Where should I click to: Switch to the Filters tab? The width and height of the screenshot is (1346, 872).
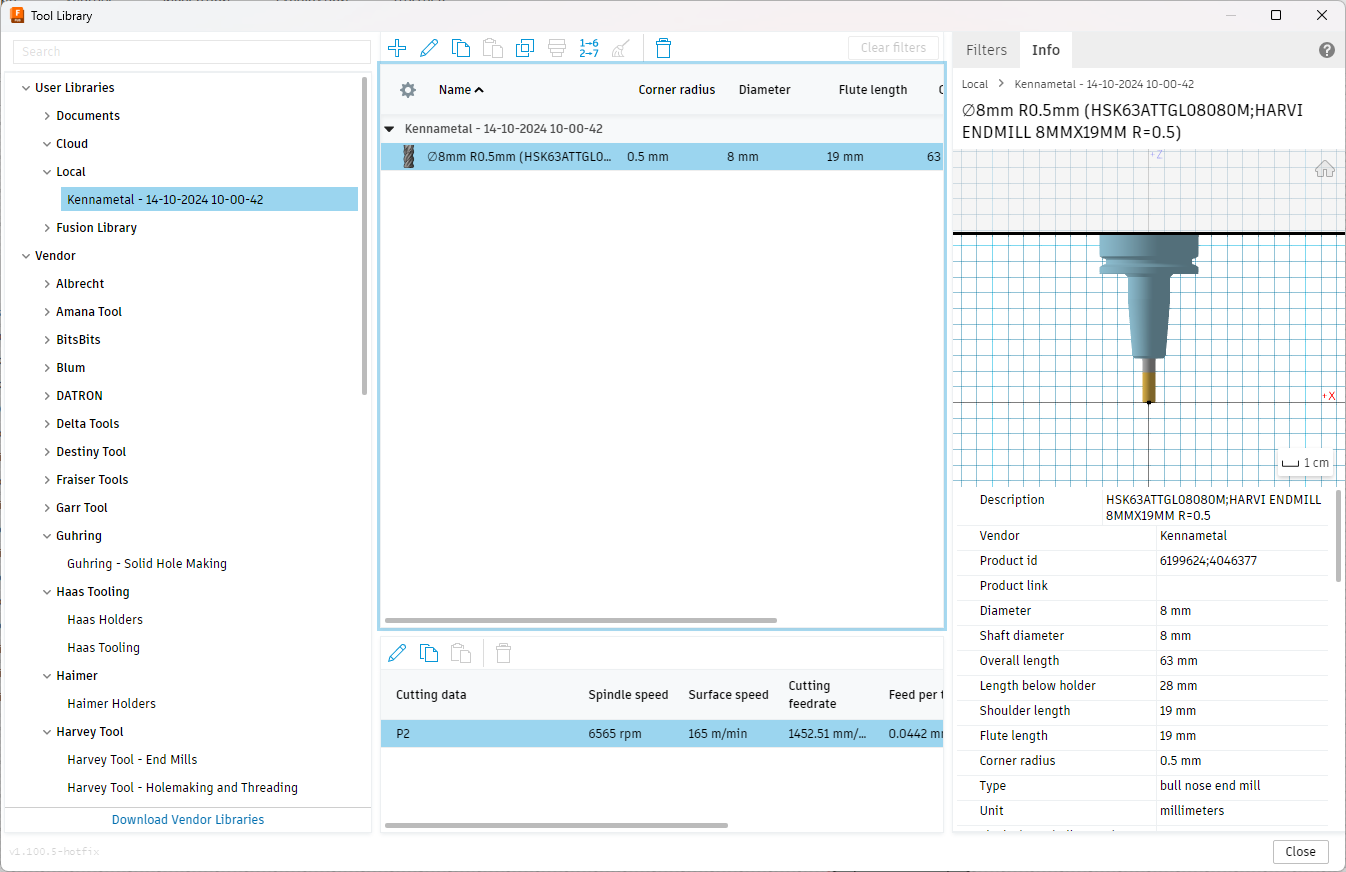986,50
